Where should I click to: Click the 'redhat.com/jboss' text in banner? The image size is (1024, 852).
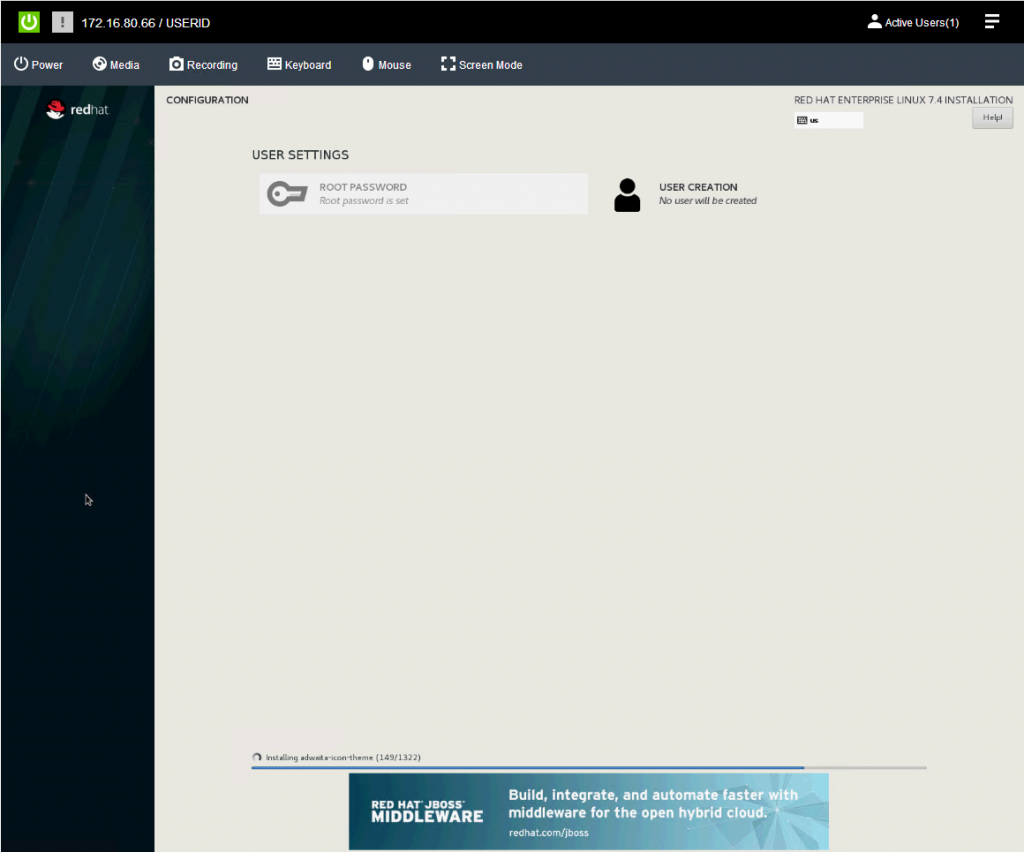549,832
